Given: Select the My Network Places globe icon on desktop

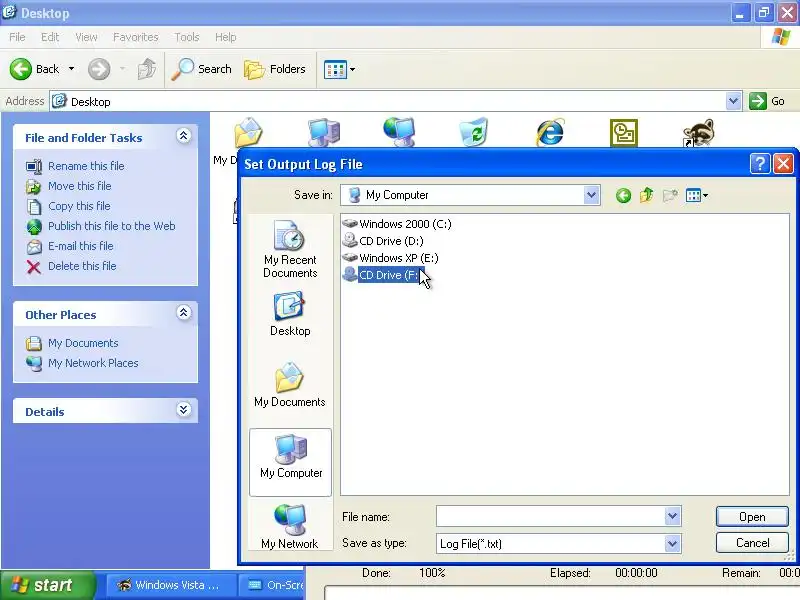Looking at the screenshot, I should 399,132.
